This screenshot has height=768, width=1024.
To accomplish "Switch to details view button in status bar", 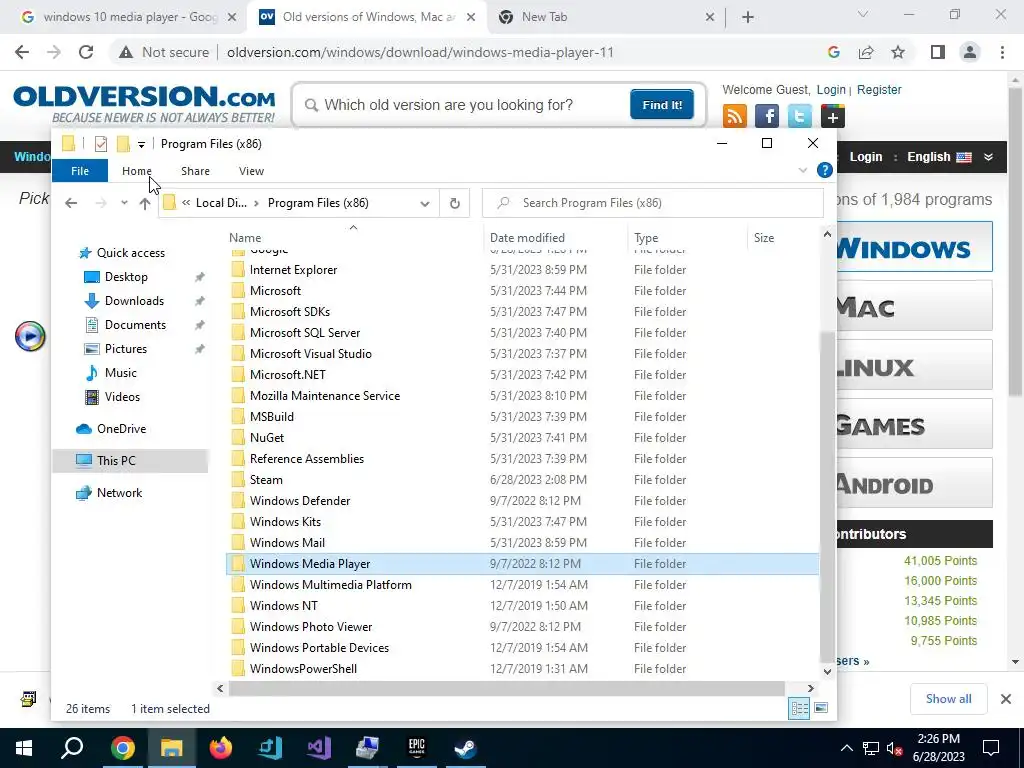I will pyautogui.click(x=799, y=708).
